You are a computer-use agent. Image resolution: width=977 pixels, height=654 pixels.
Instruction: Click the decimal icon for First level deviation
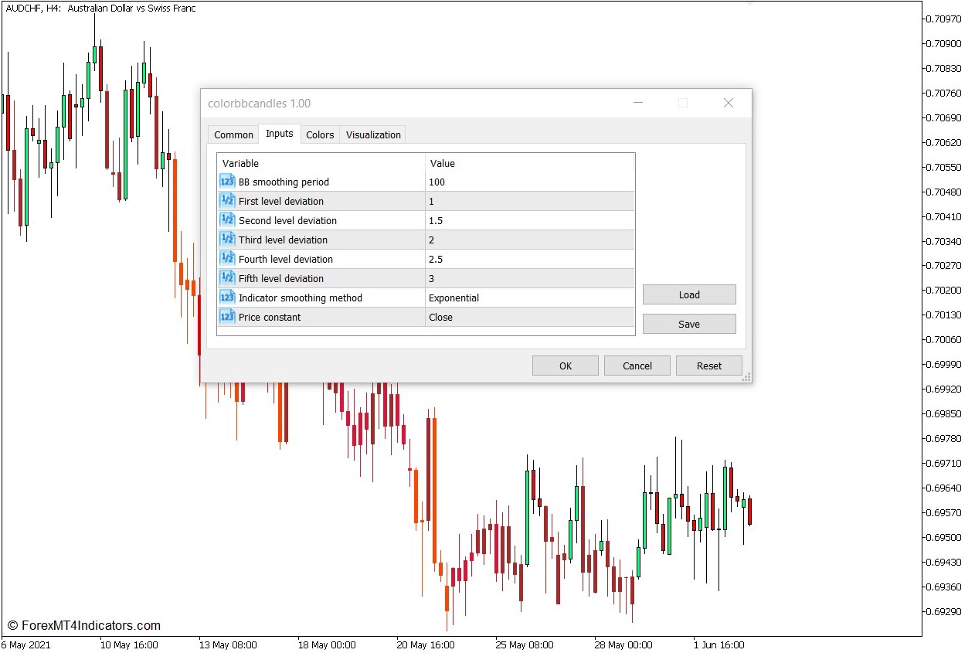point(225,201)
